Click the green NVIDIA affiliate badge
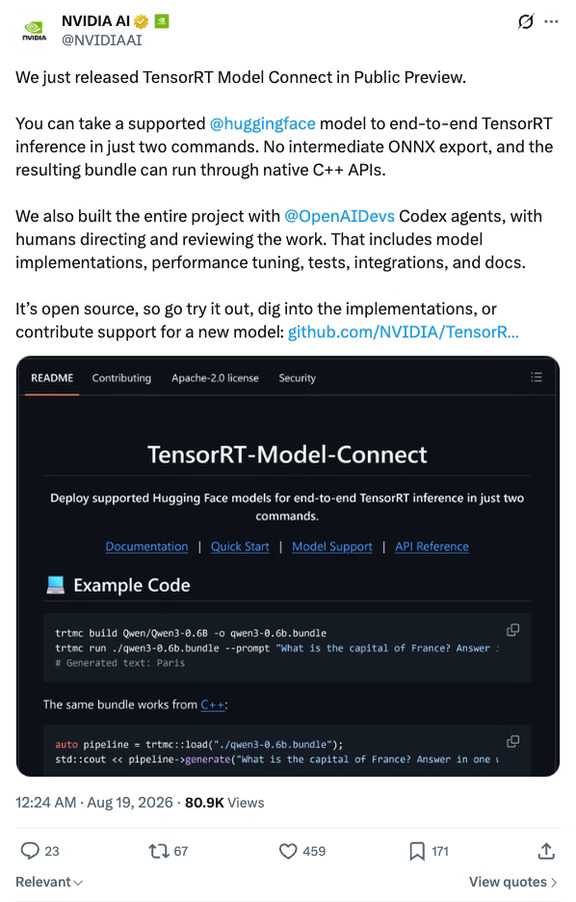The height and width of the screenshot is (902, 576). [x=162, y=21]
